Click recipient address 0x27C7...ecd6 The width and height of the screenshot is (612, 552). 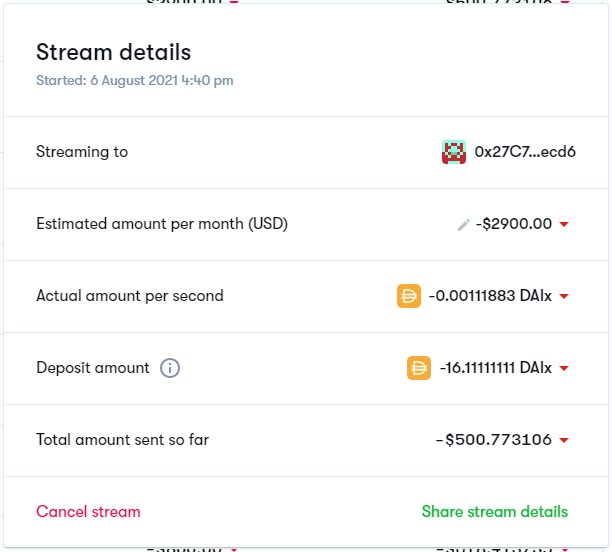[x=525, y=152]
